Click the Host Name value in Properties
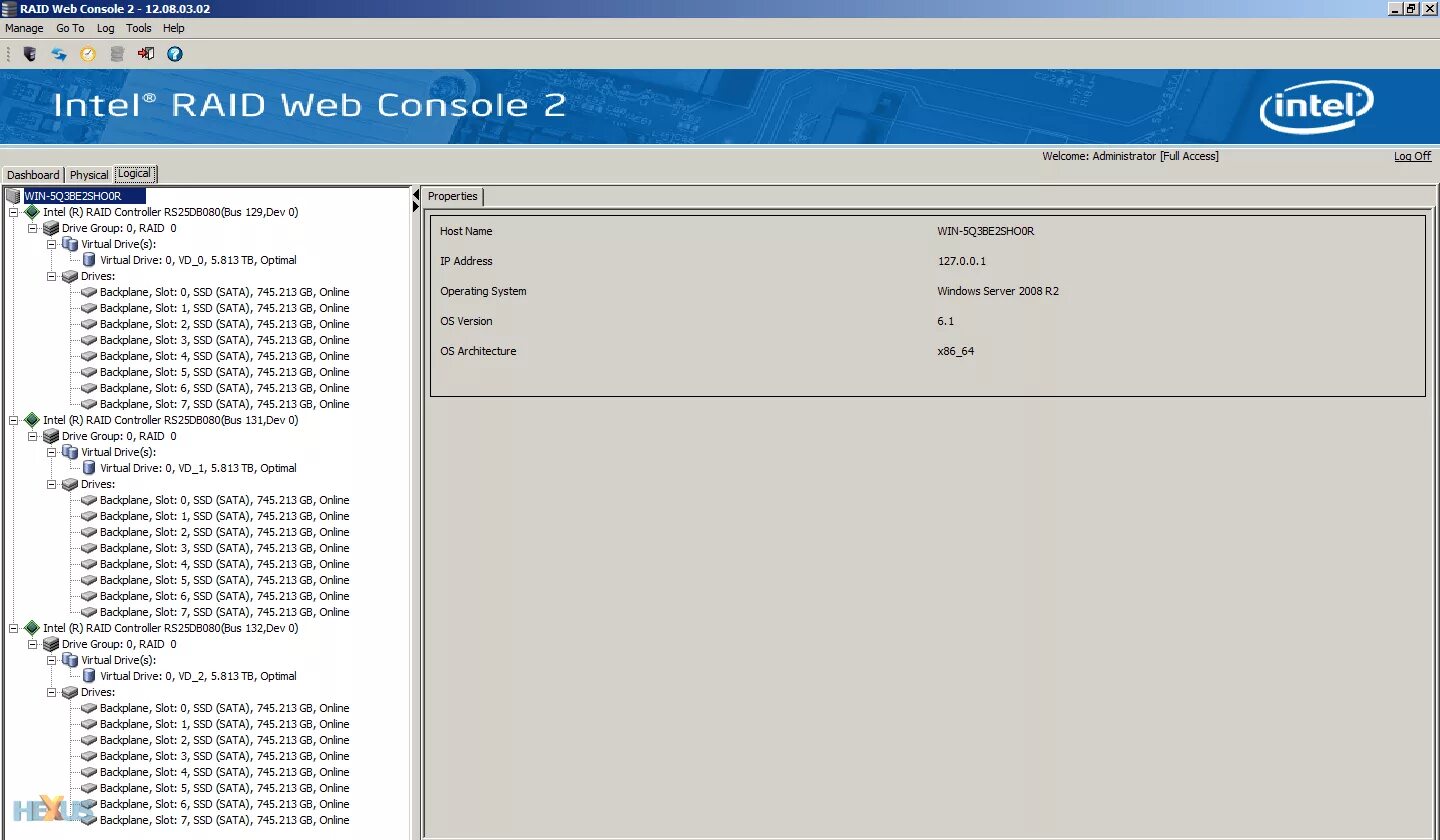 coord(985,231)
